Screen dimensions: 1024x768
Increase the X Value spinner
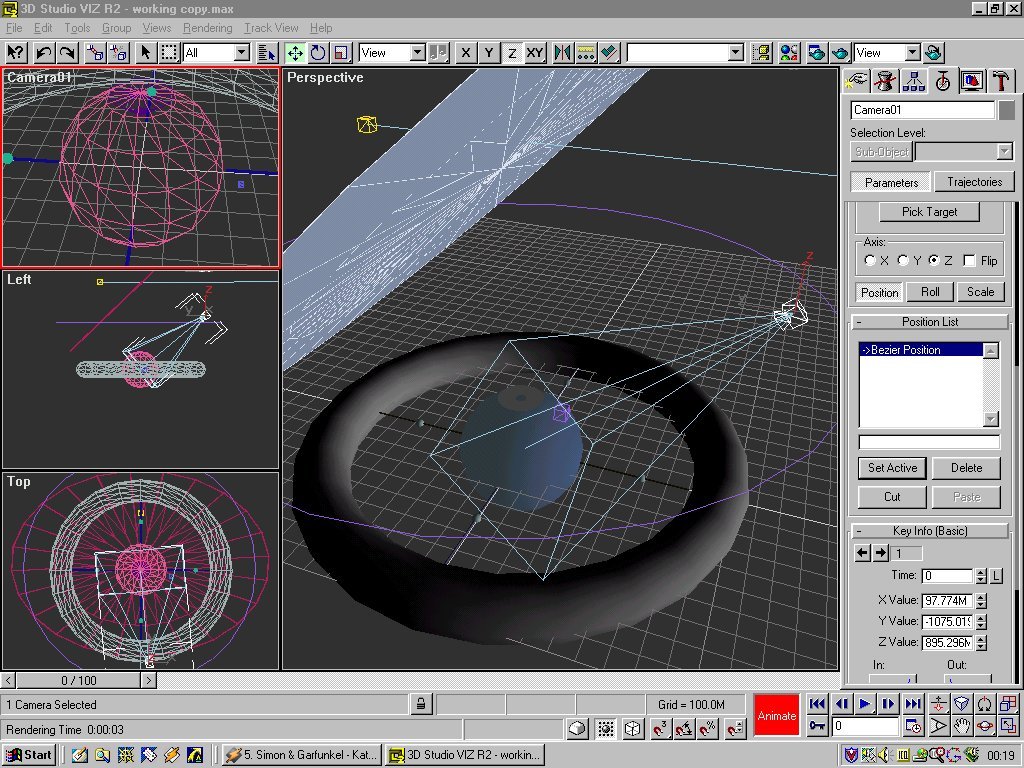(980, 596)
